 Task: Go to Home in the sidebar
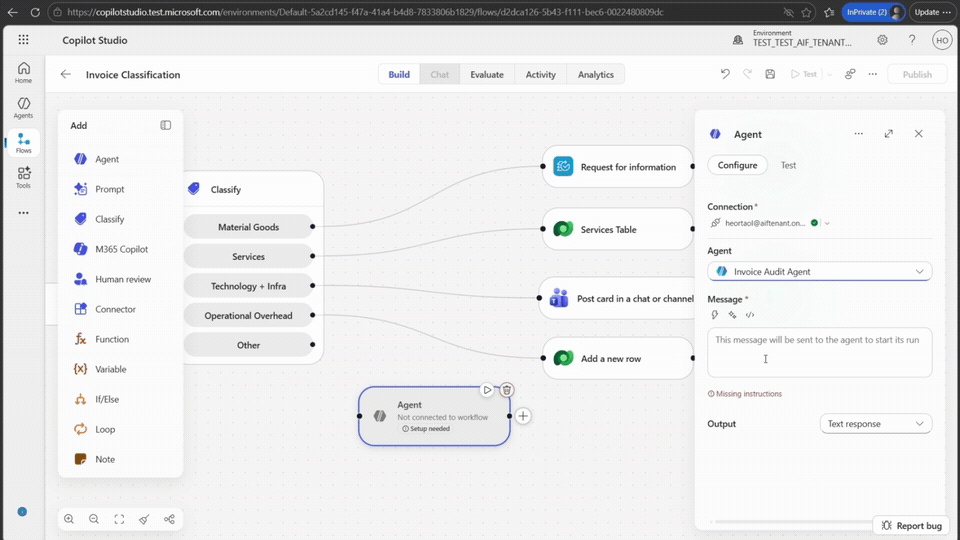coord(23,72)
